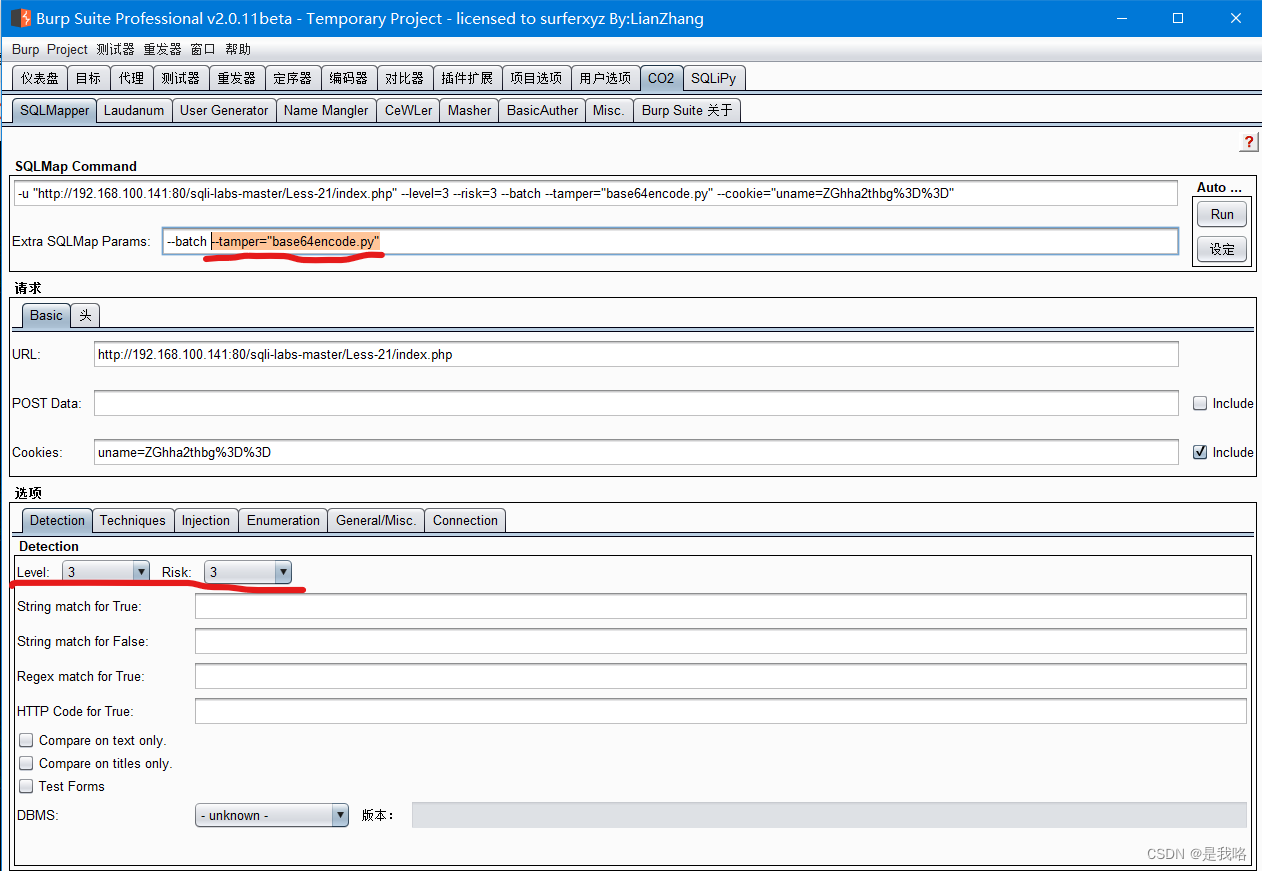Click the 设定 settings button
This screenshot has height=871, width=1262.
point(1221,249)
